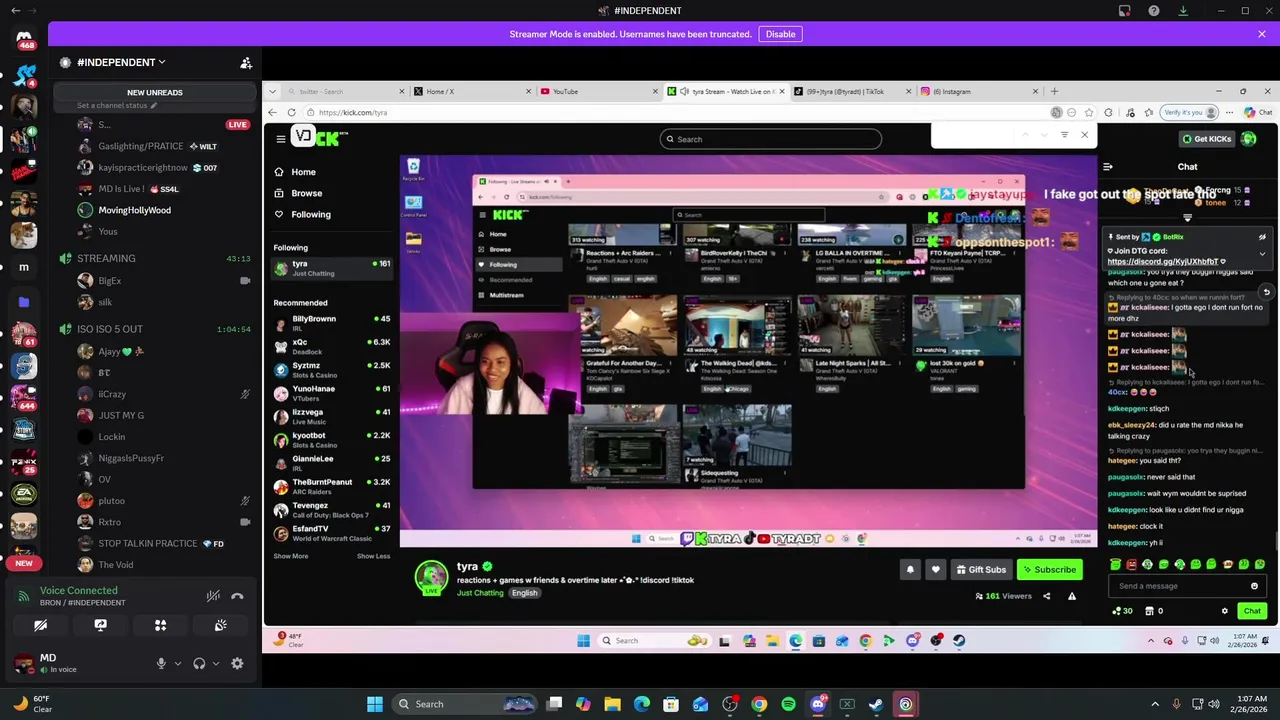The image size is (1280, 720).
Task: Open the emoji picker in chat input
Action: pos(1254,586)
